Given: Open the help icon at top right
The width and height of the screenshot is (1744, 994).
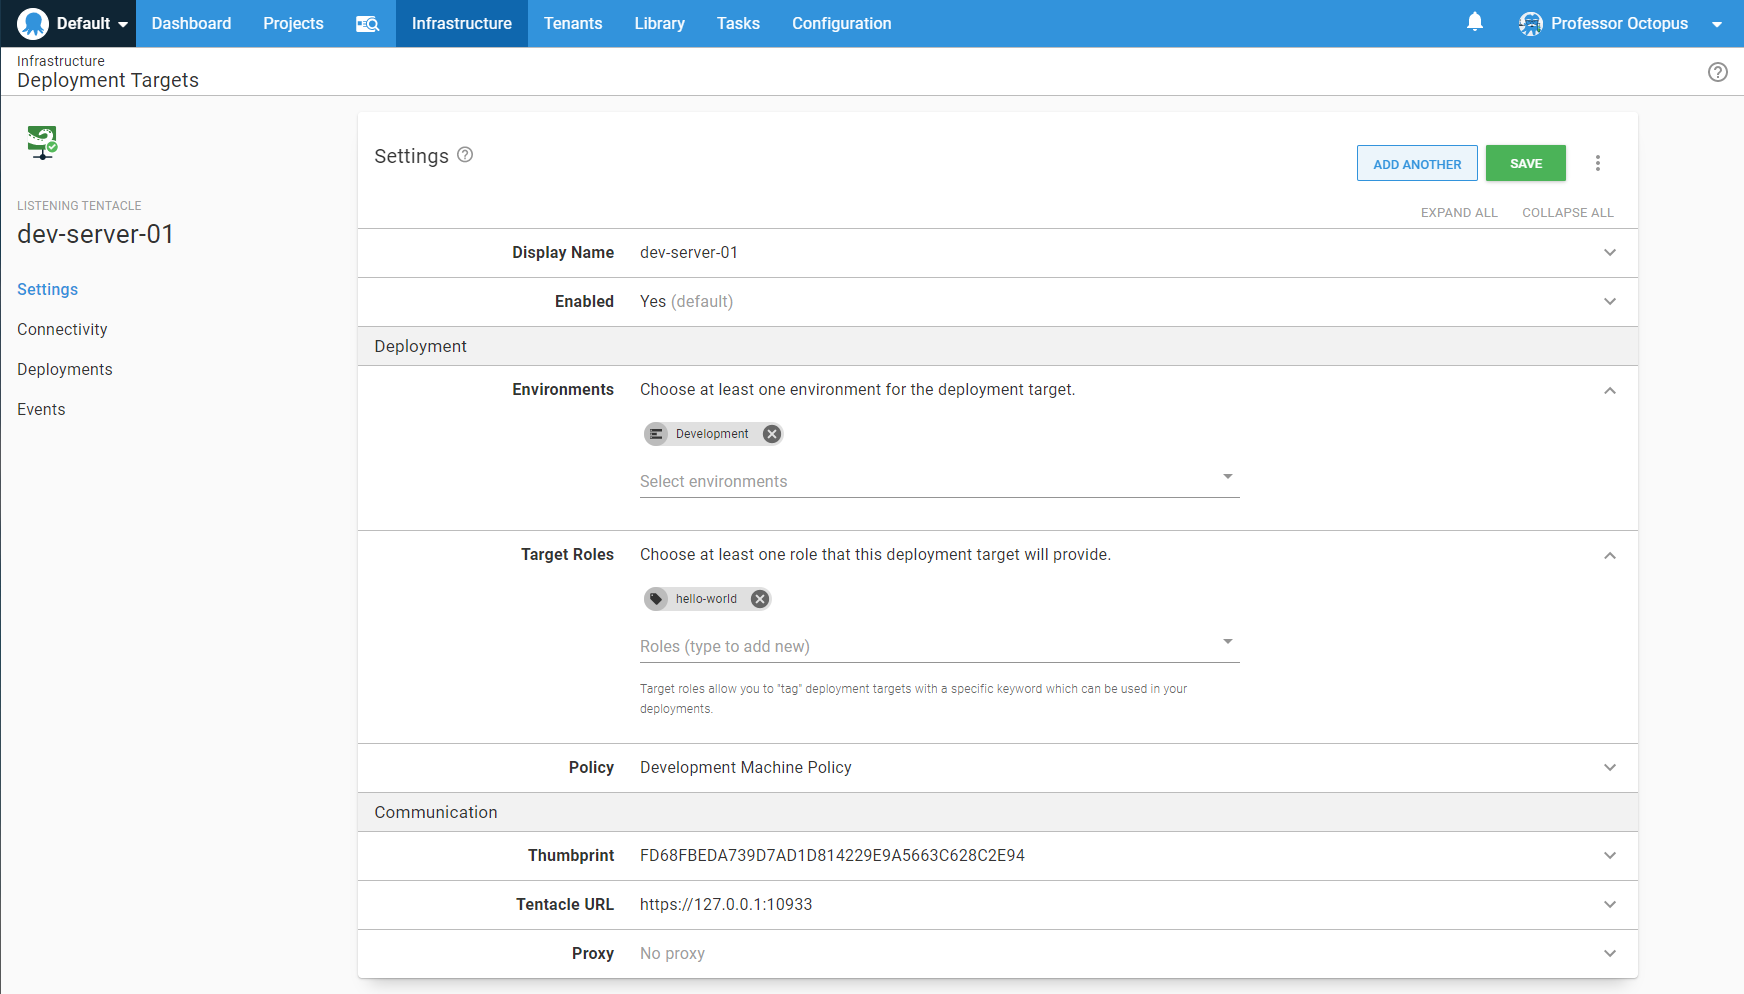Looking at the screenshot, I should click(x=1718, y=71).
